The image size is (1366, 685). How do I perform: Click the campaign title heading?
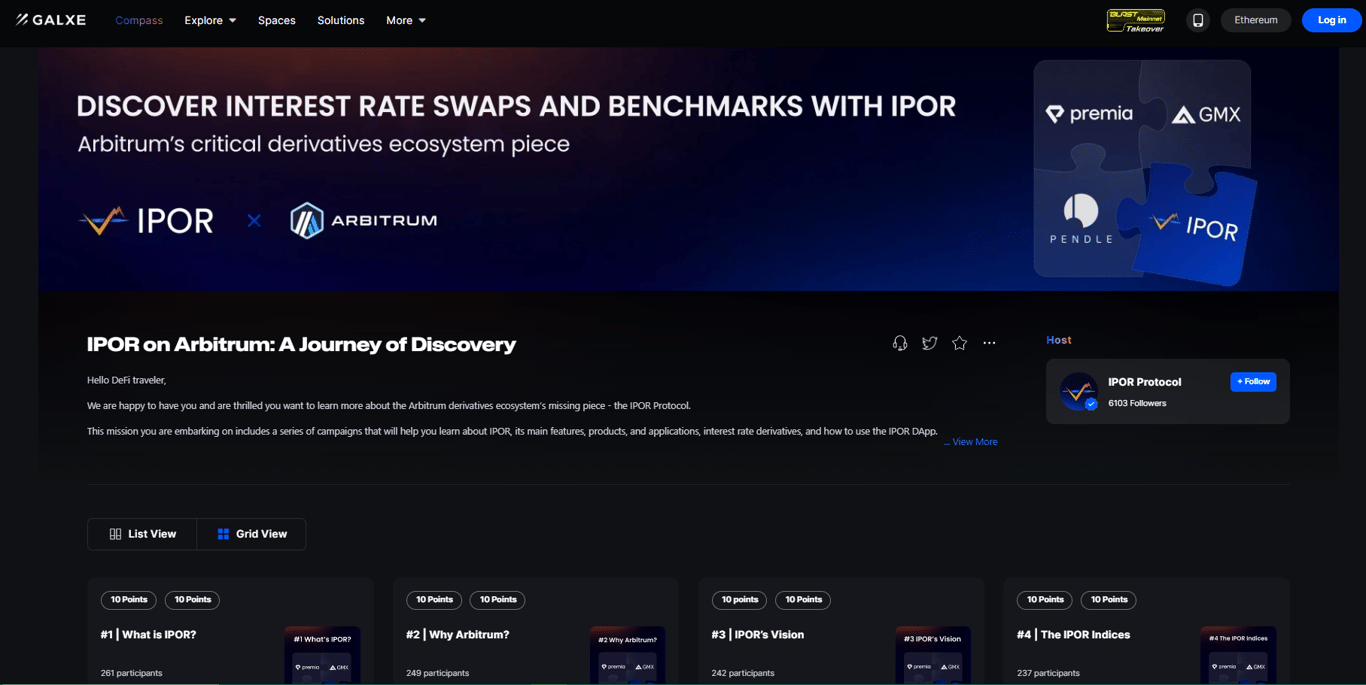click(x=301, y=344)
